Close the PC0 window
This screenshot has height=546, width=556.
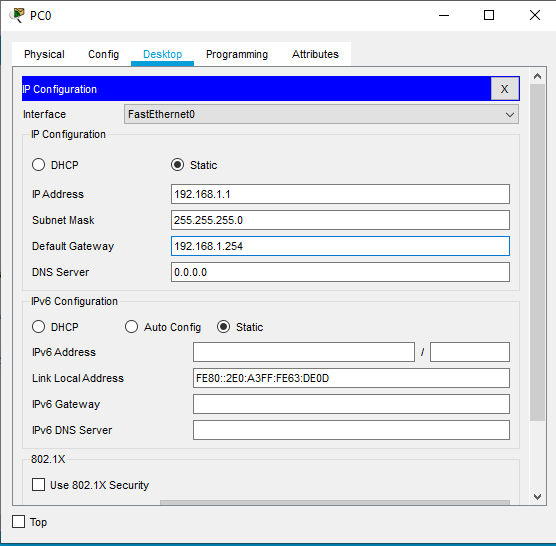[535, 15]
